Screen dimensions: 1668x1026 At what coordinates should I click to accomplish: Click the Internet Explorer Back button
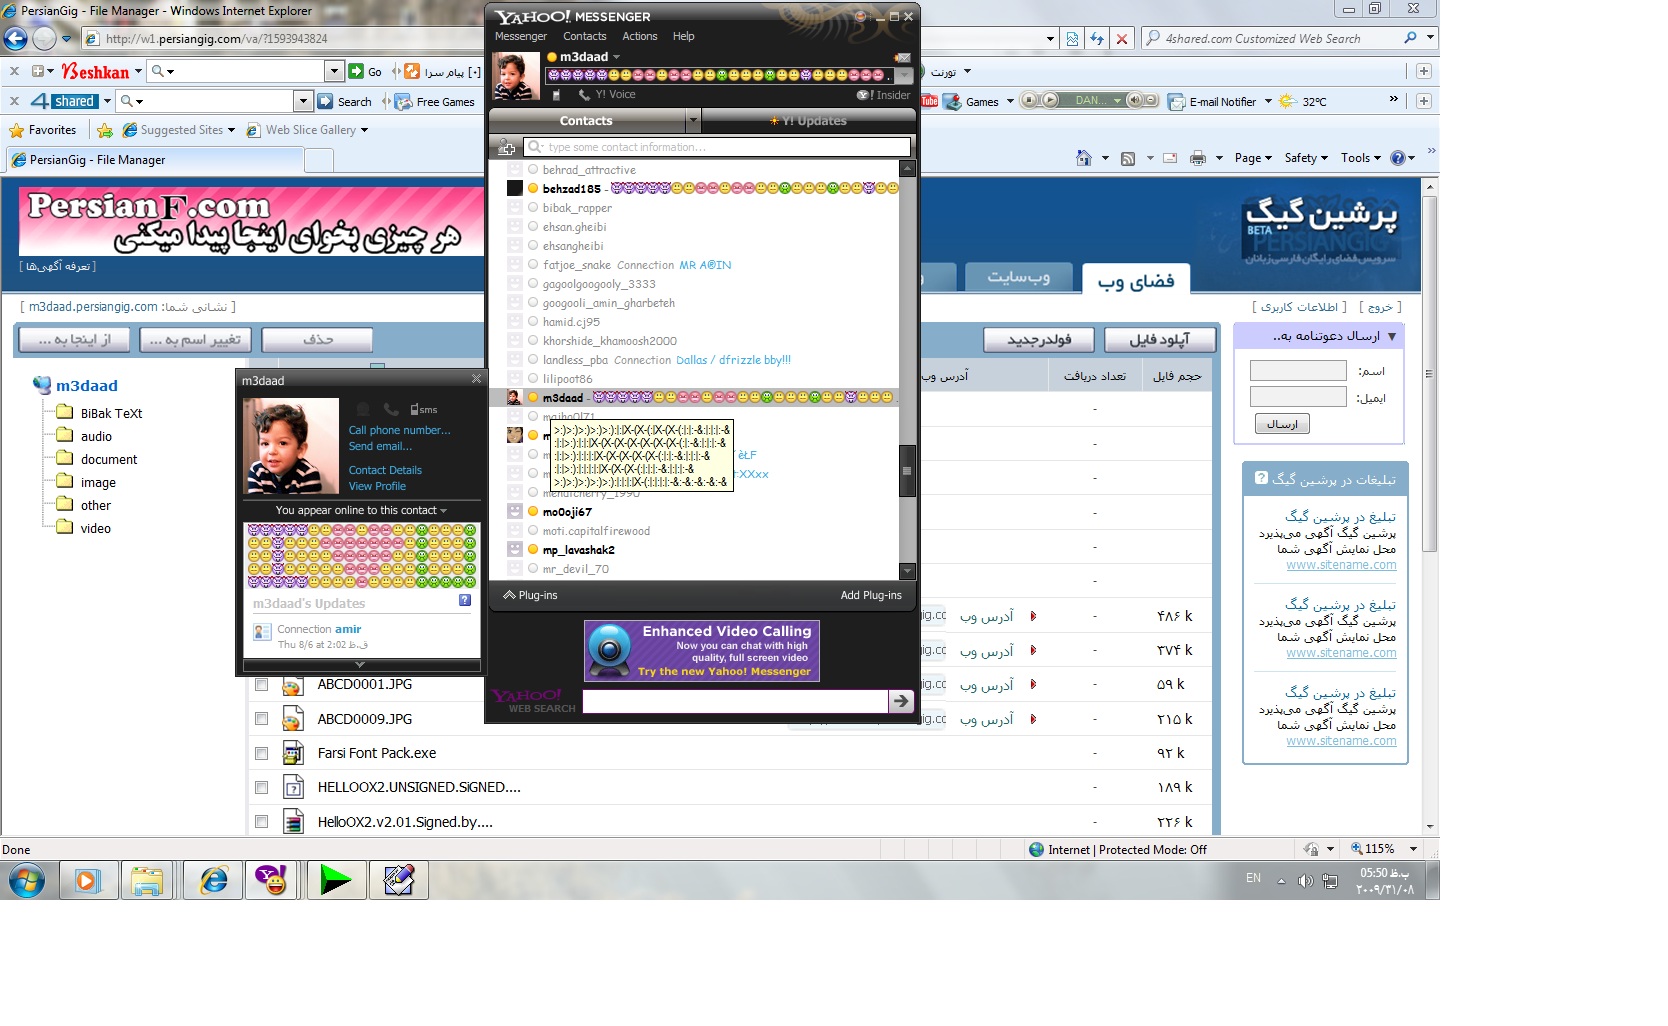click(15, 39)
